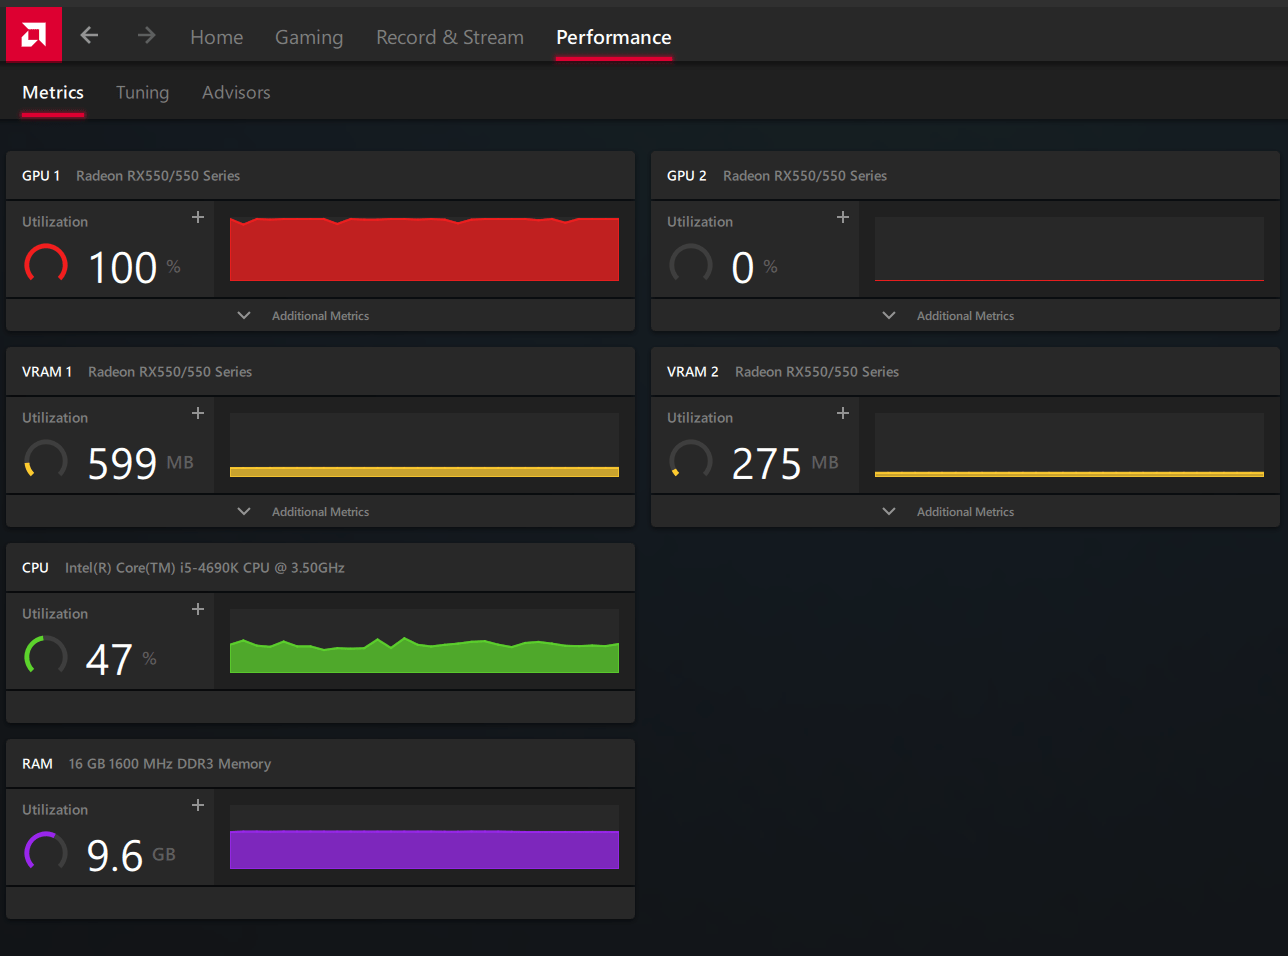Click the VRAM 2 usage graph

coord(1069,445)
